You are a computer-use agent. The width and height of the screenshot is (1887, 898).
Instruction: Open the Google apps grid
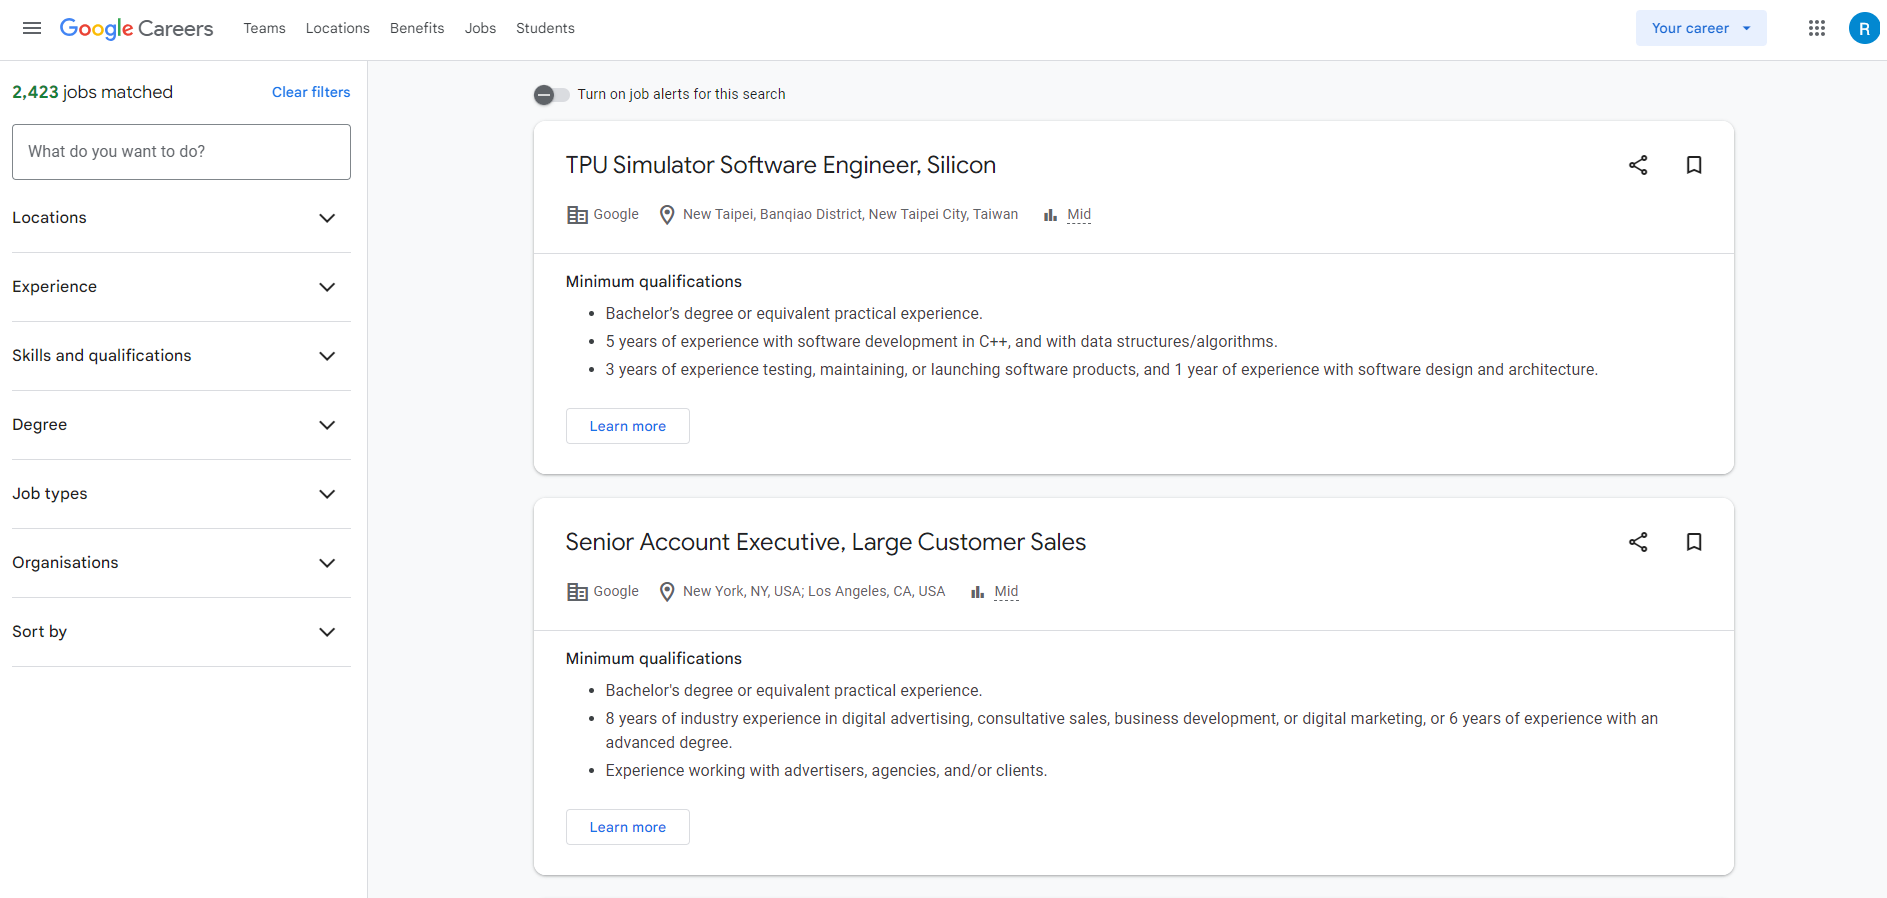(x=1817, y=28)
